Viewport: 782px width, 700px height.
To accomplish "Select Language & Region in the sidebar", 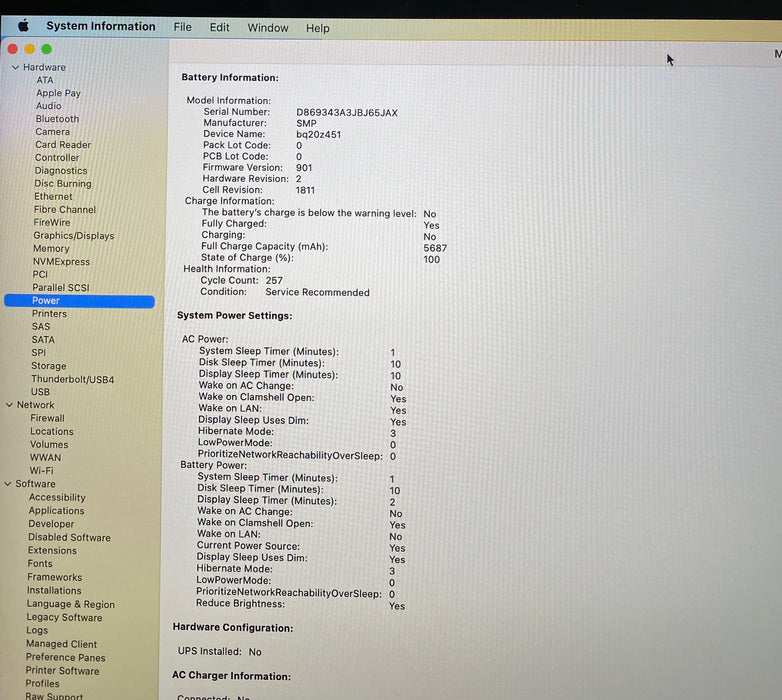I will 71,604.
